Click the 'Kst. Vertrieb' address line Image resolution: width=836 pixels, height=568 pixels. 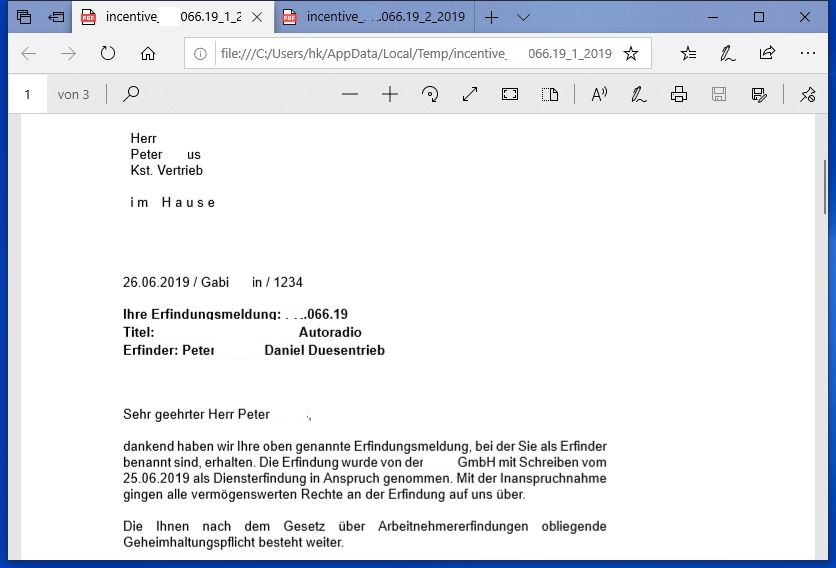coord(166,171)
